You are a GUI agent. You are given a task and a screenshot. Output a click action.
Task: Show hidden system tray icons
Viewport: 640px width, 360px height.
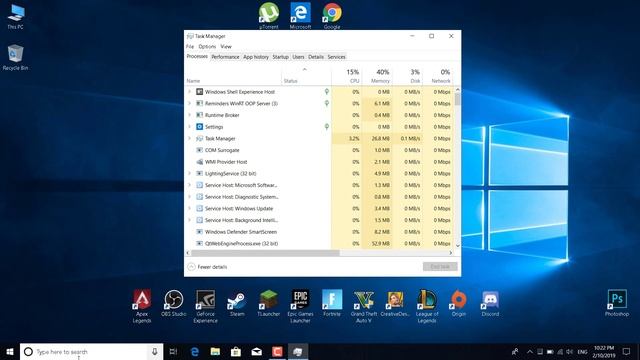pos(530,351)
